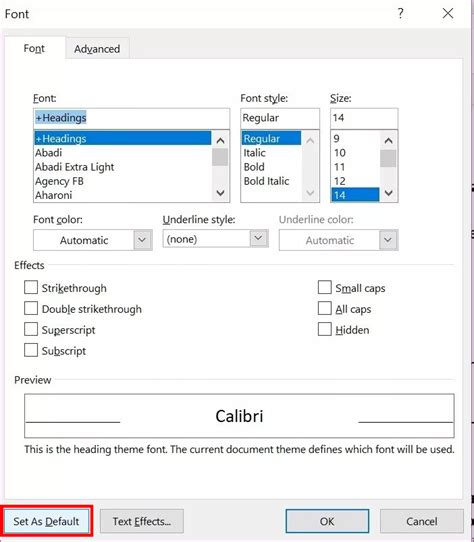The image size is (474, 542).
Task: Select size 12 in the list
Action: pyautogui.click(x=355, y=181)
